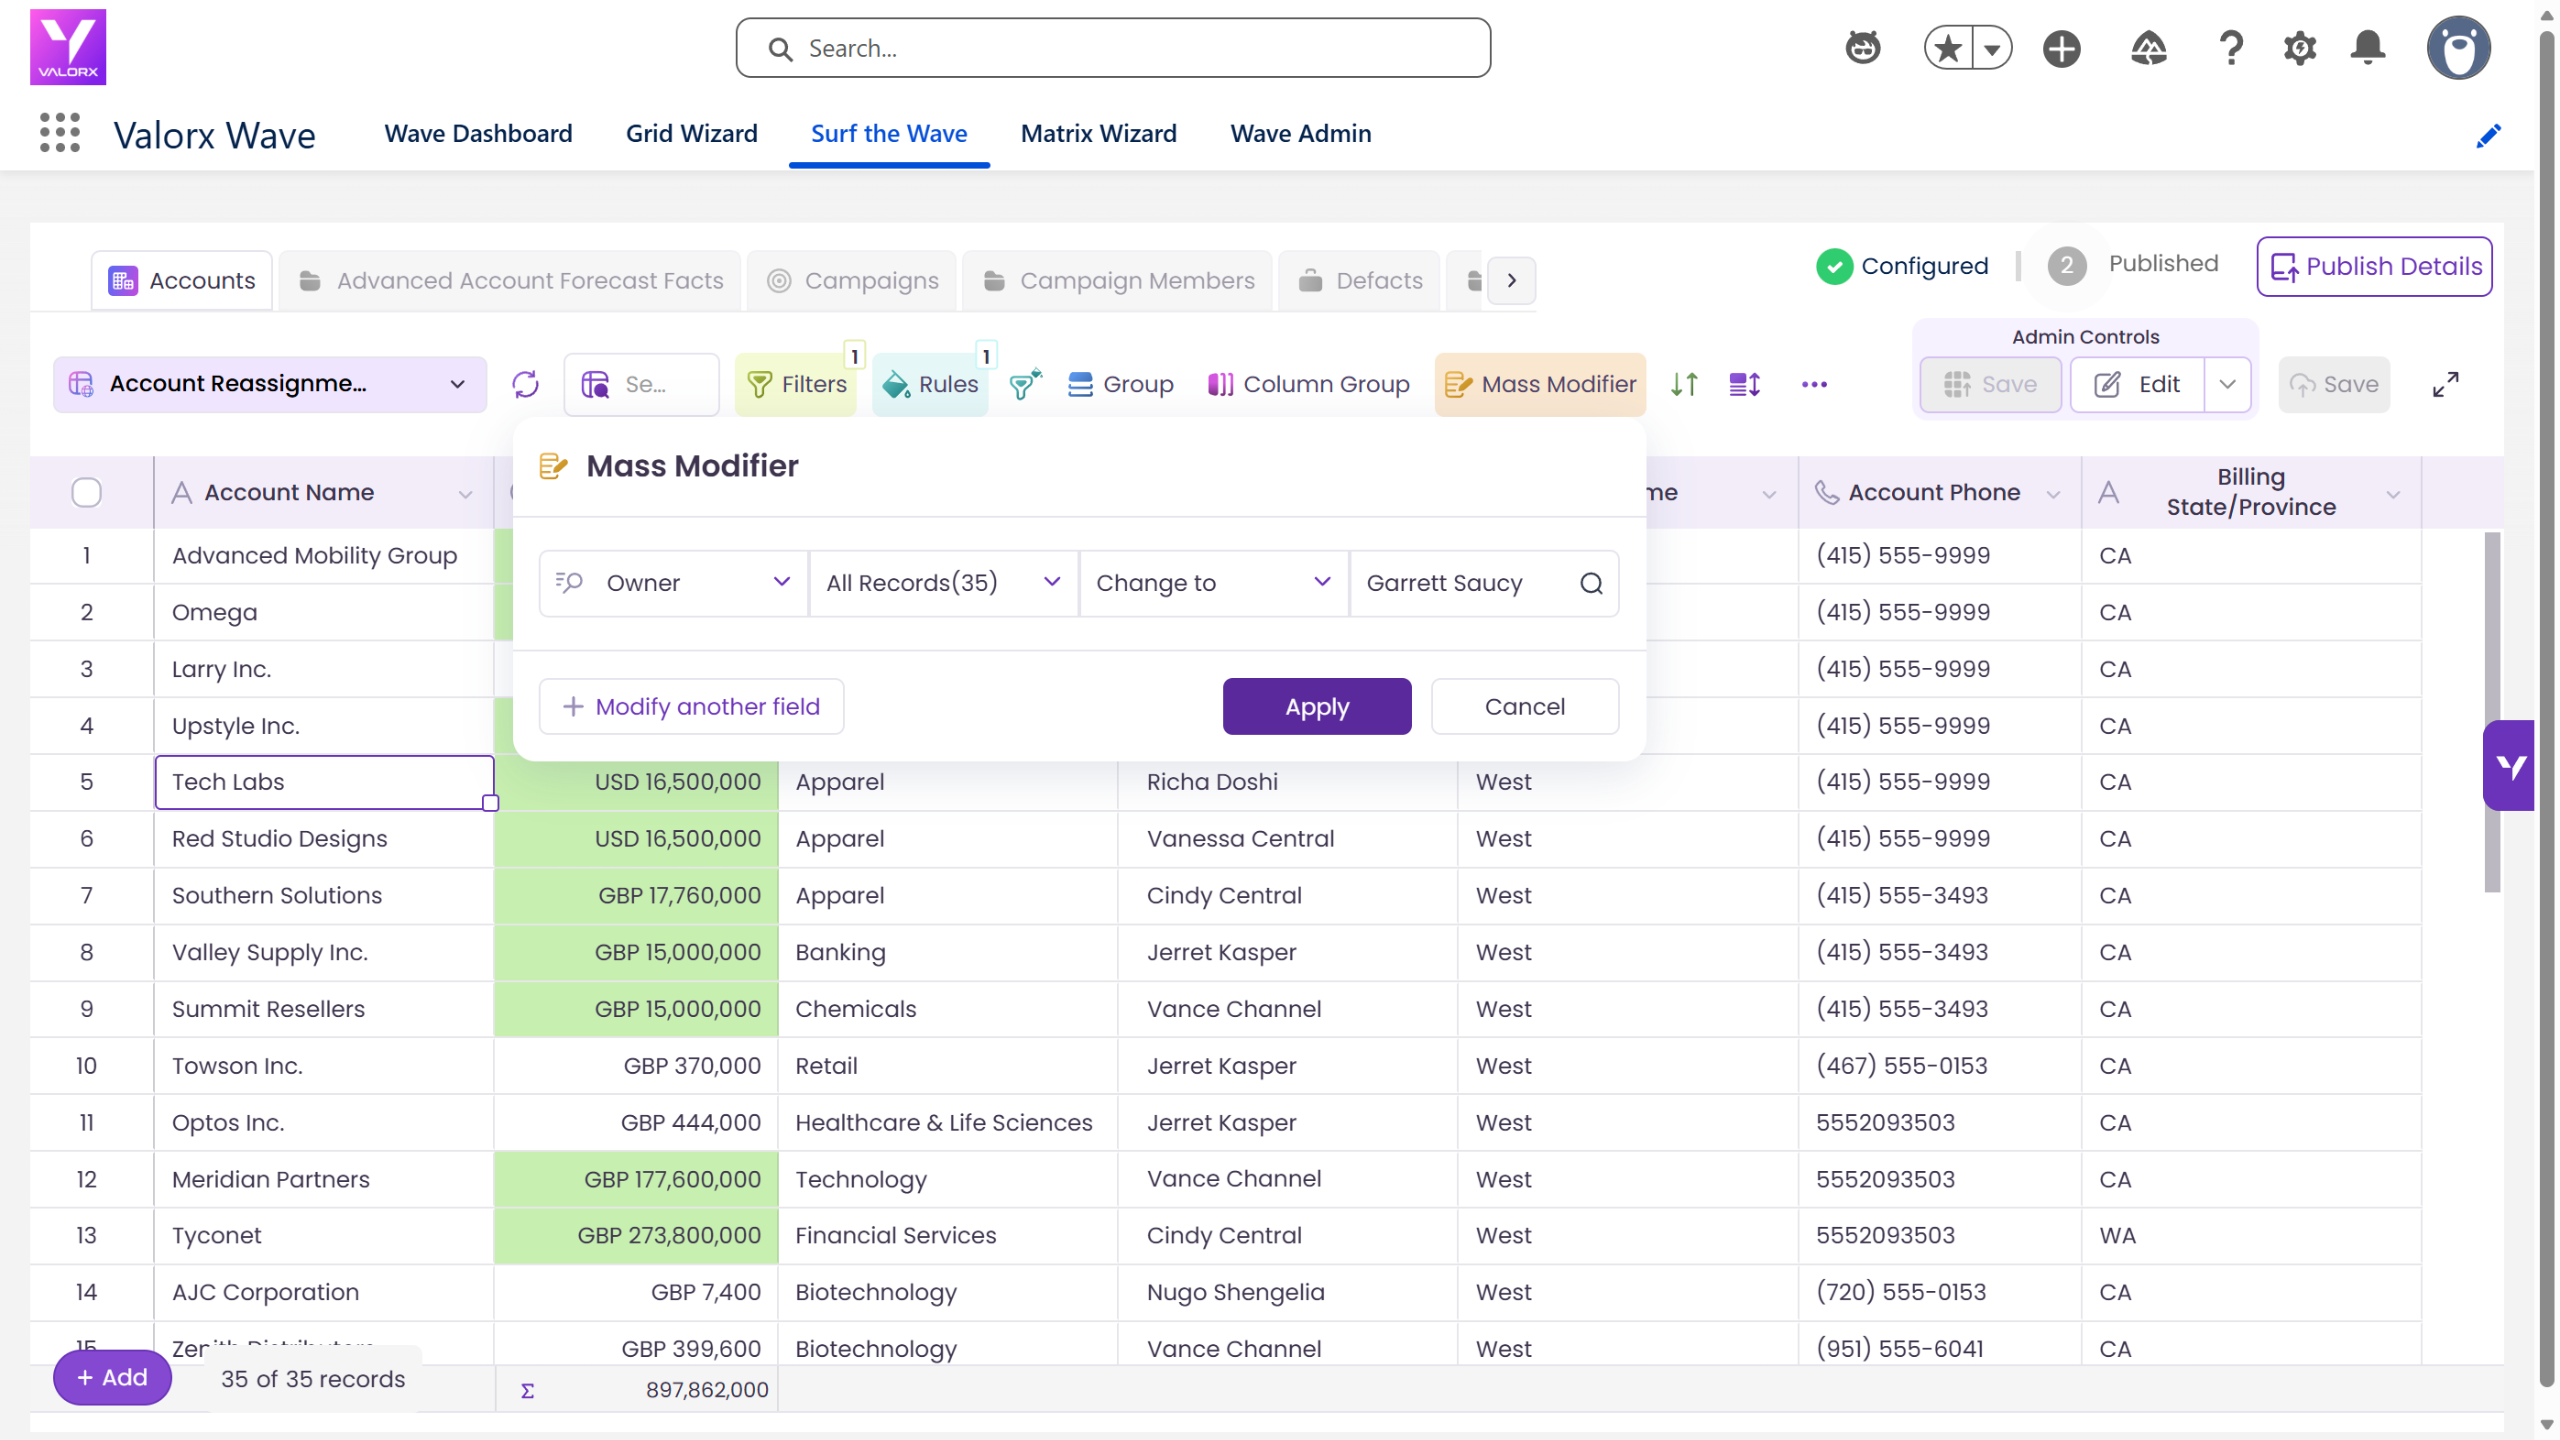Click the Apply button
Image resolution: width=2560 pixels, height=1440 pixels.
1317,707
